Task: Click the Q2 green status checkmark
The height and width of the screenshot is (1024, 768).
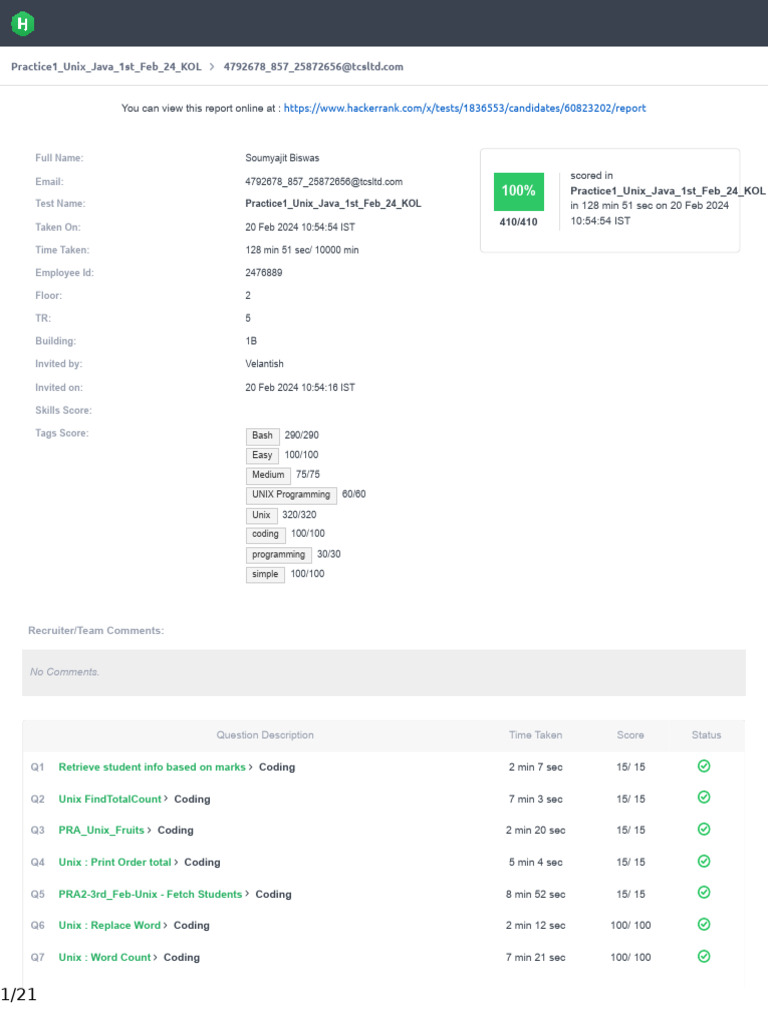Action: (704, 798)
